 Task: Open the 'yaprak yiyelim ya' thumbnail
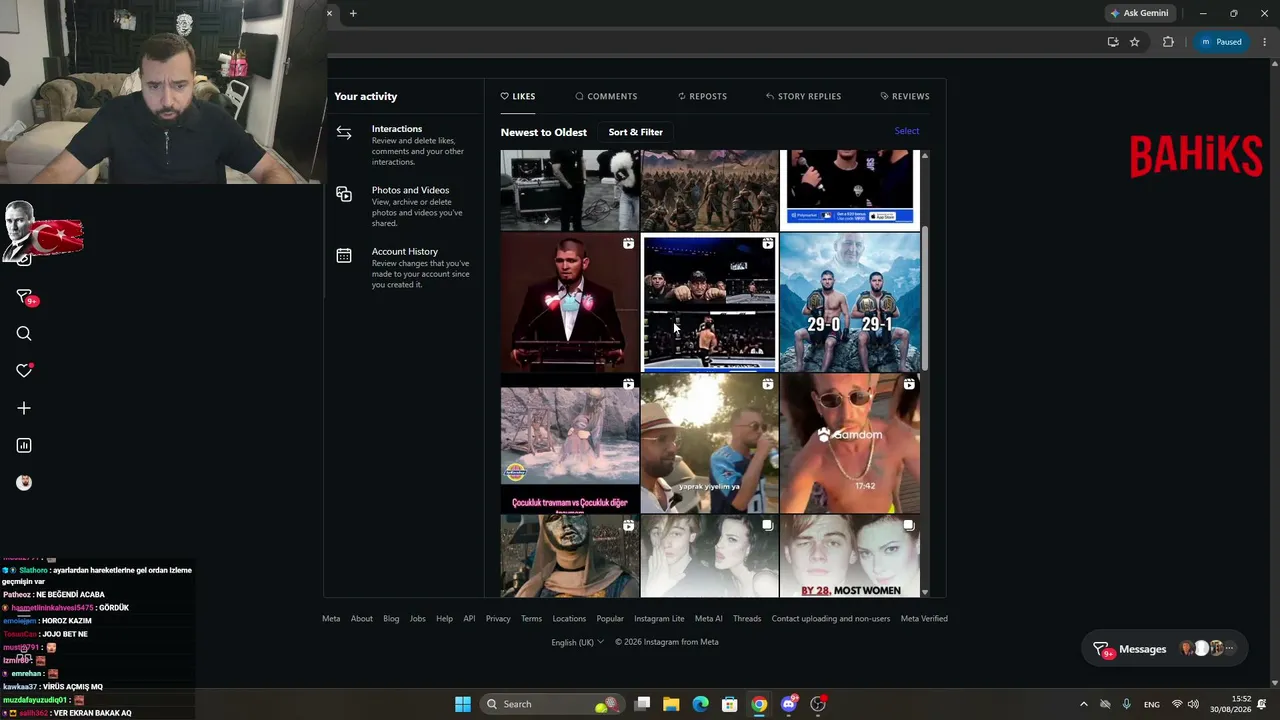(x=709, y=444)
